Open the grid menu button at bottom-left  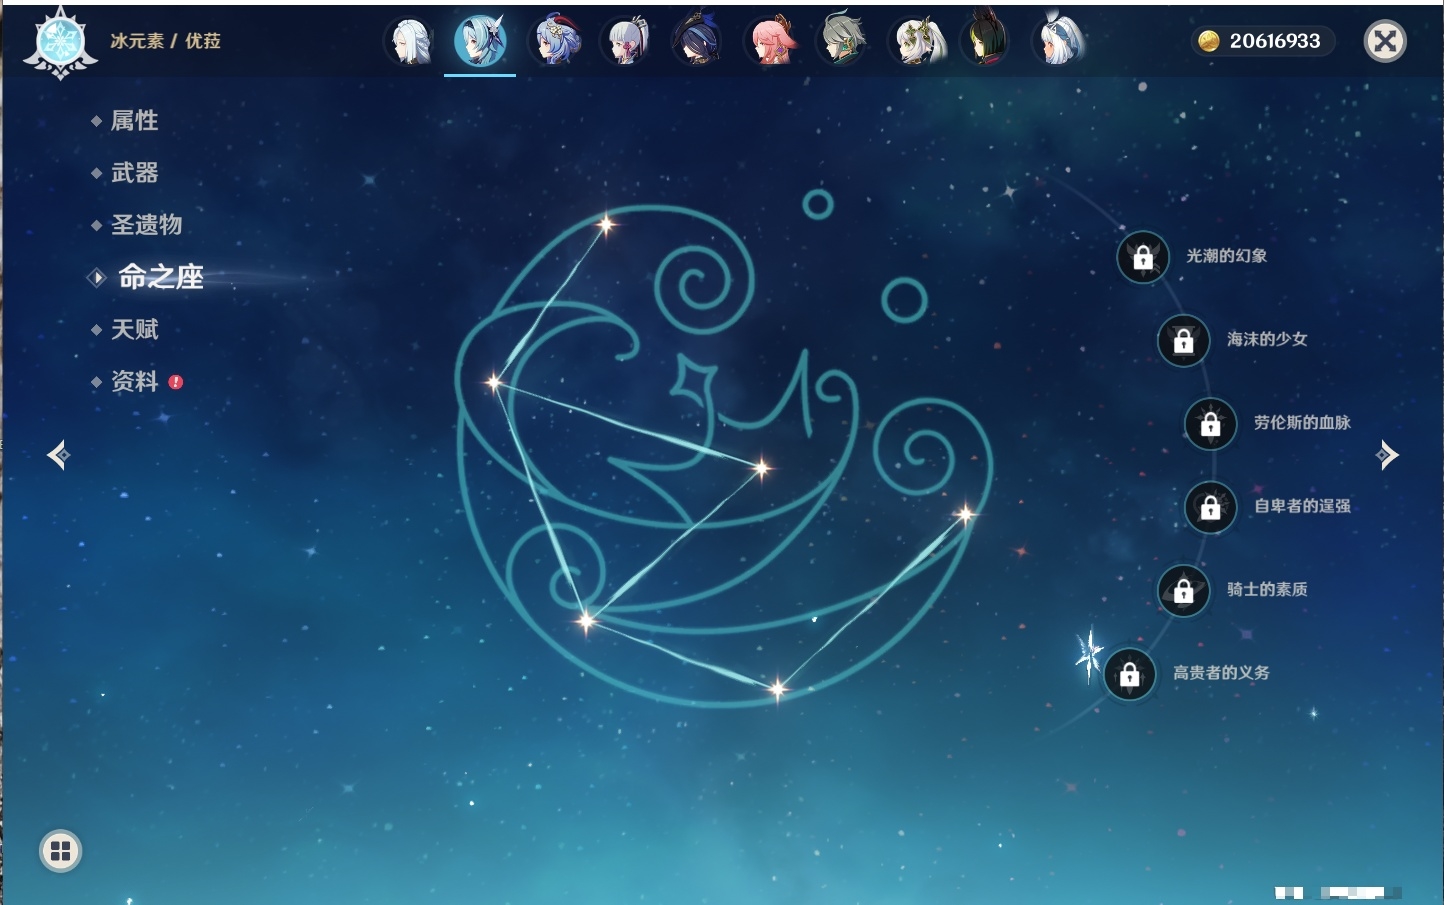pyautogui.click(x=60, y=851)
